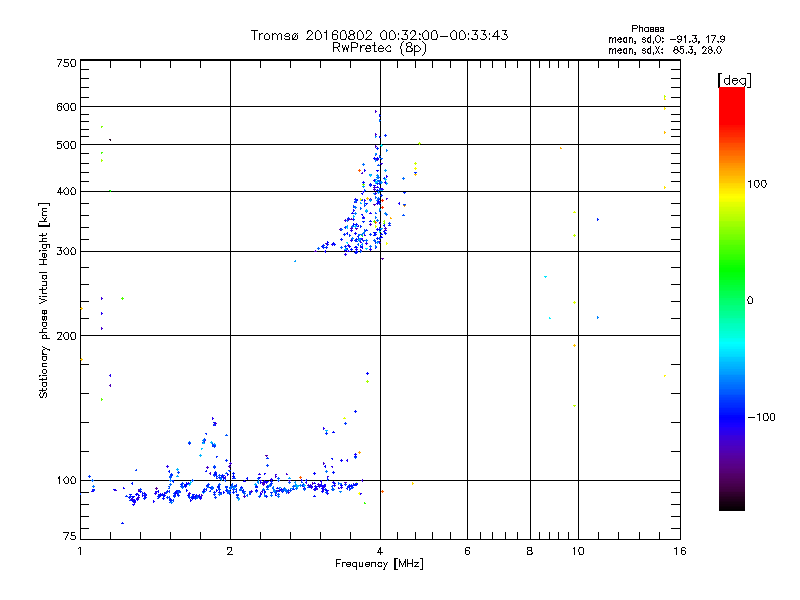Click the colorbar tick label '100'
Image resolution: width=800 pixels, height=600 pixels.
point(757,184)
